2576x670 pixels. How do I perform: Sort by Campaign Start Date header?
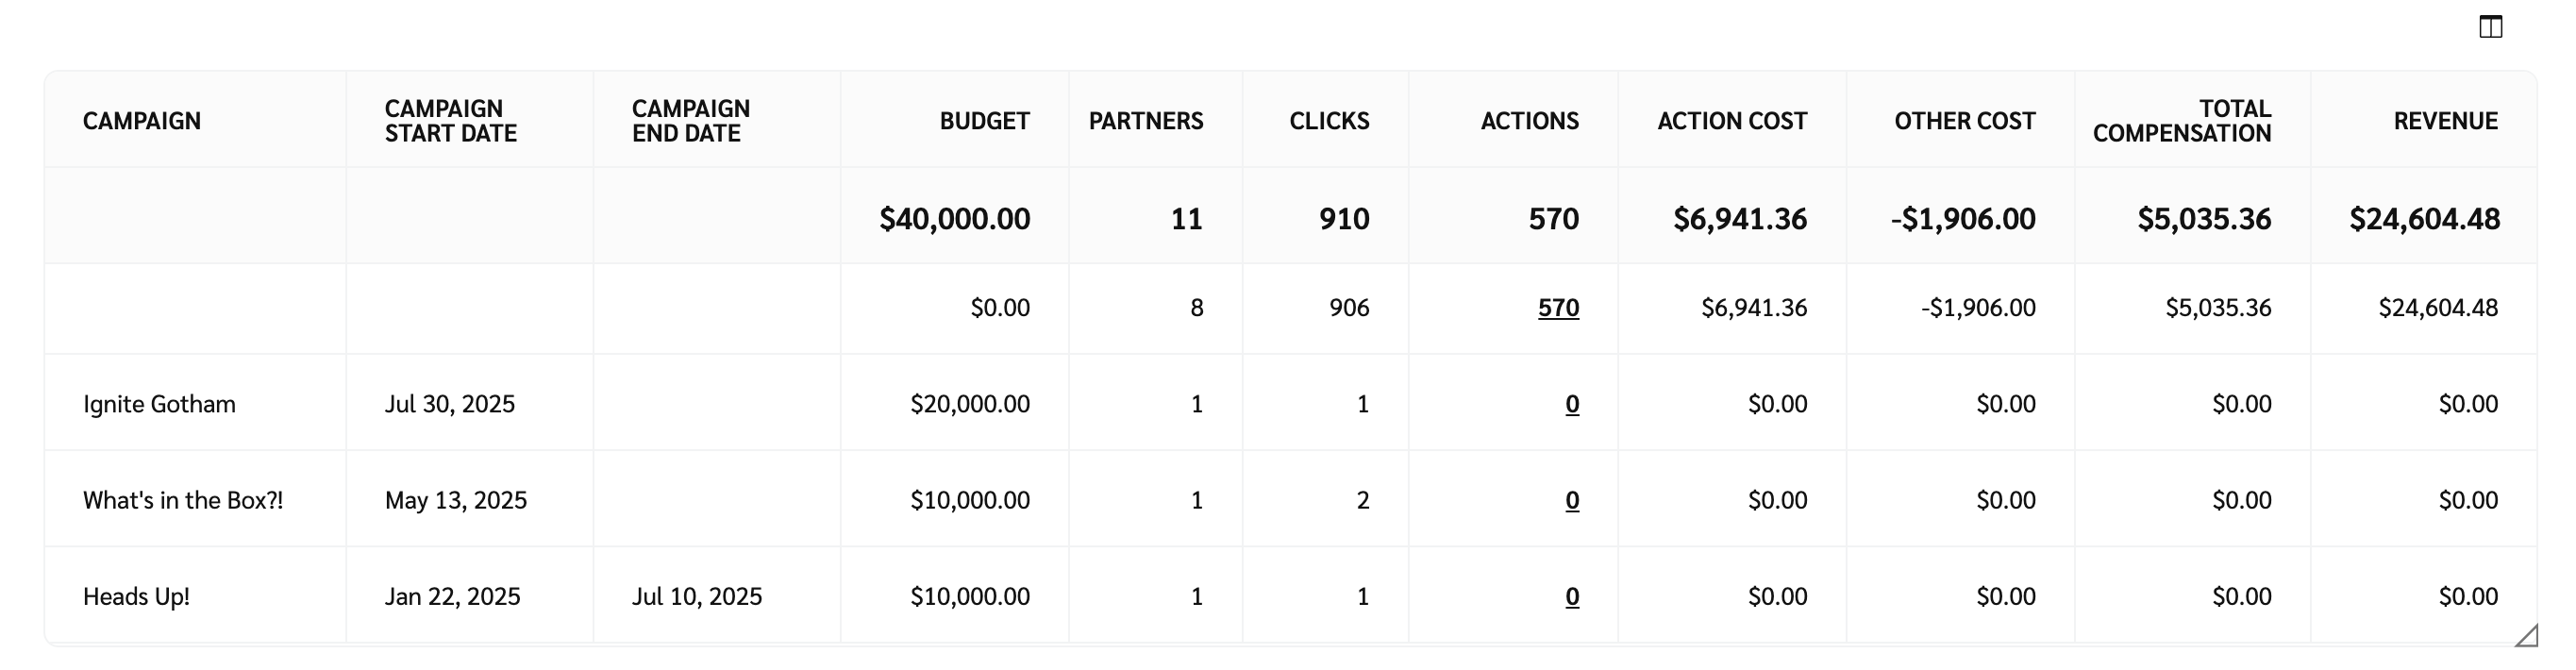(x=450, y=121)
